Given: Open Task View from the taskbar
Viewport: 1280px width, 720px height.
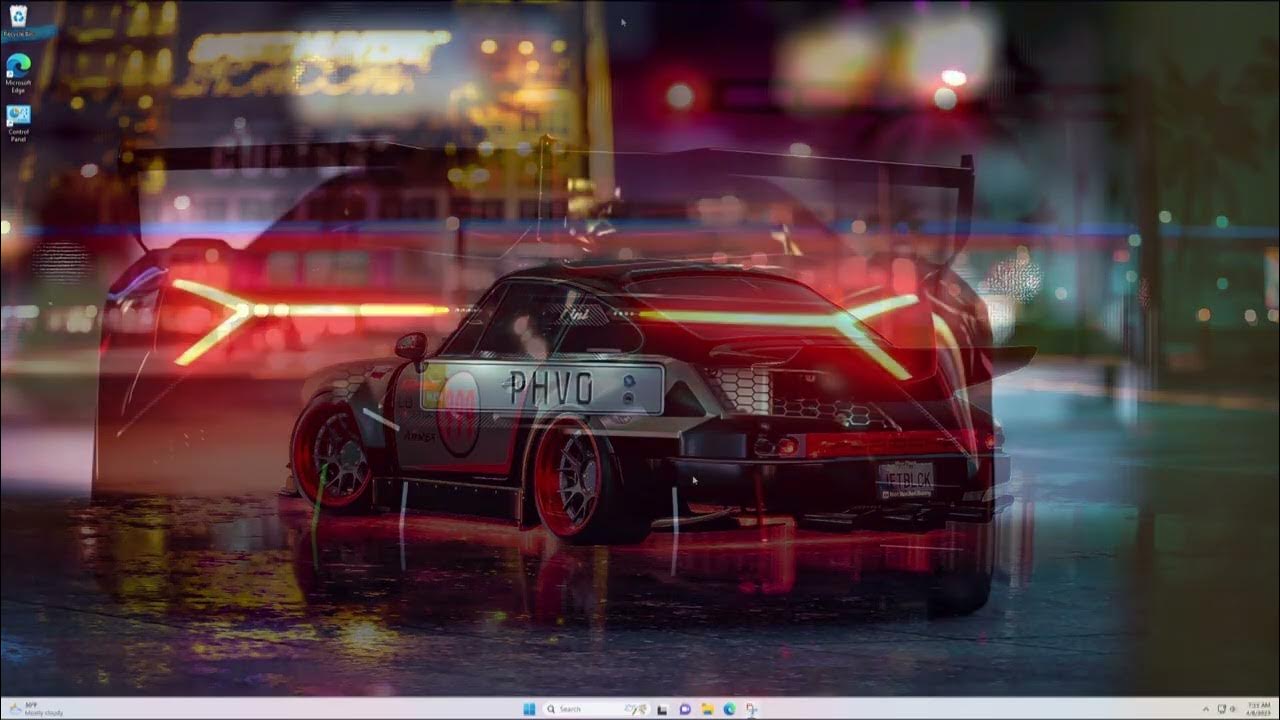Looking at the screenshot, I should point(662,709).
